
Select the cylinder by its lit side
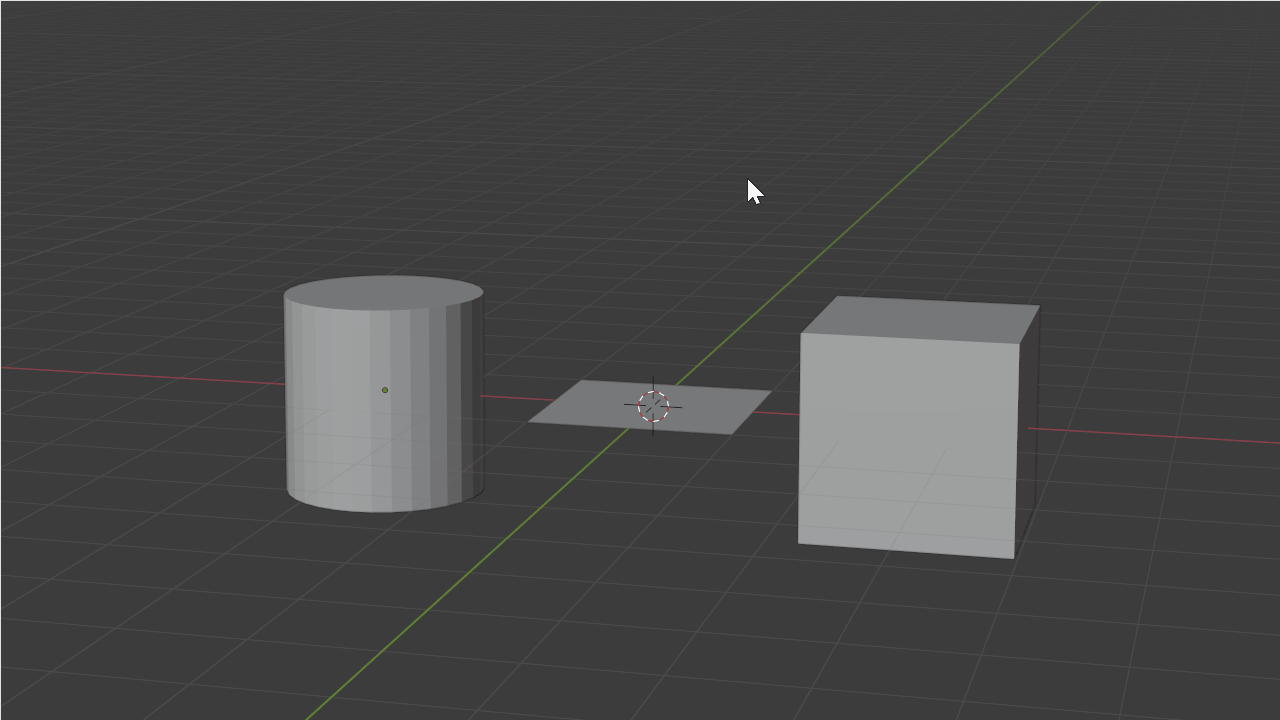(x=340, y=400)
